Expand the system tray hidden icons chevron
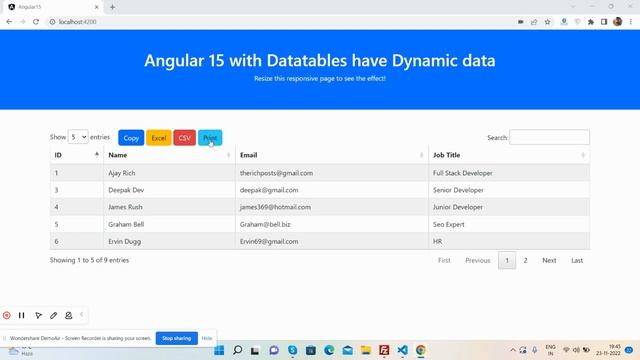Viewport: 640px width, 360px height. pyautogui.click(x=513, y=350)
